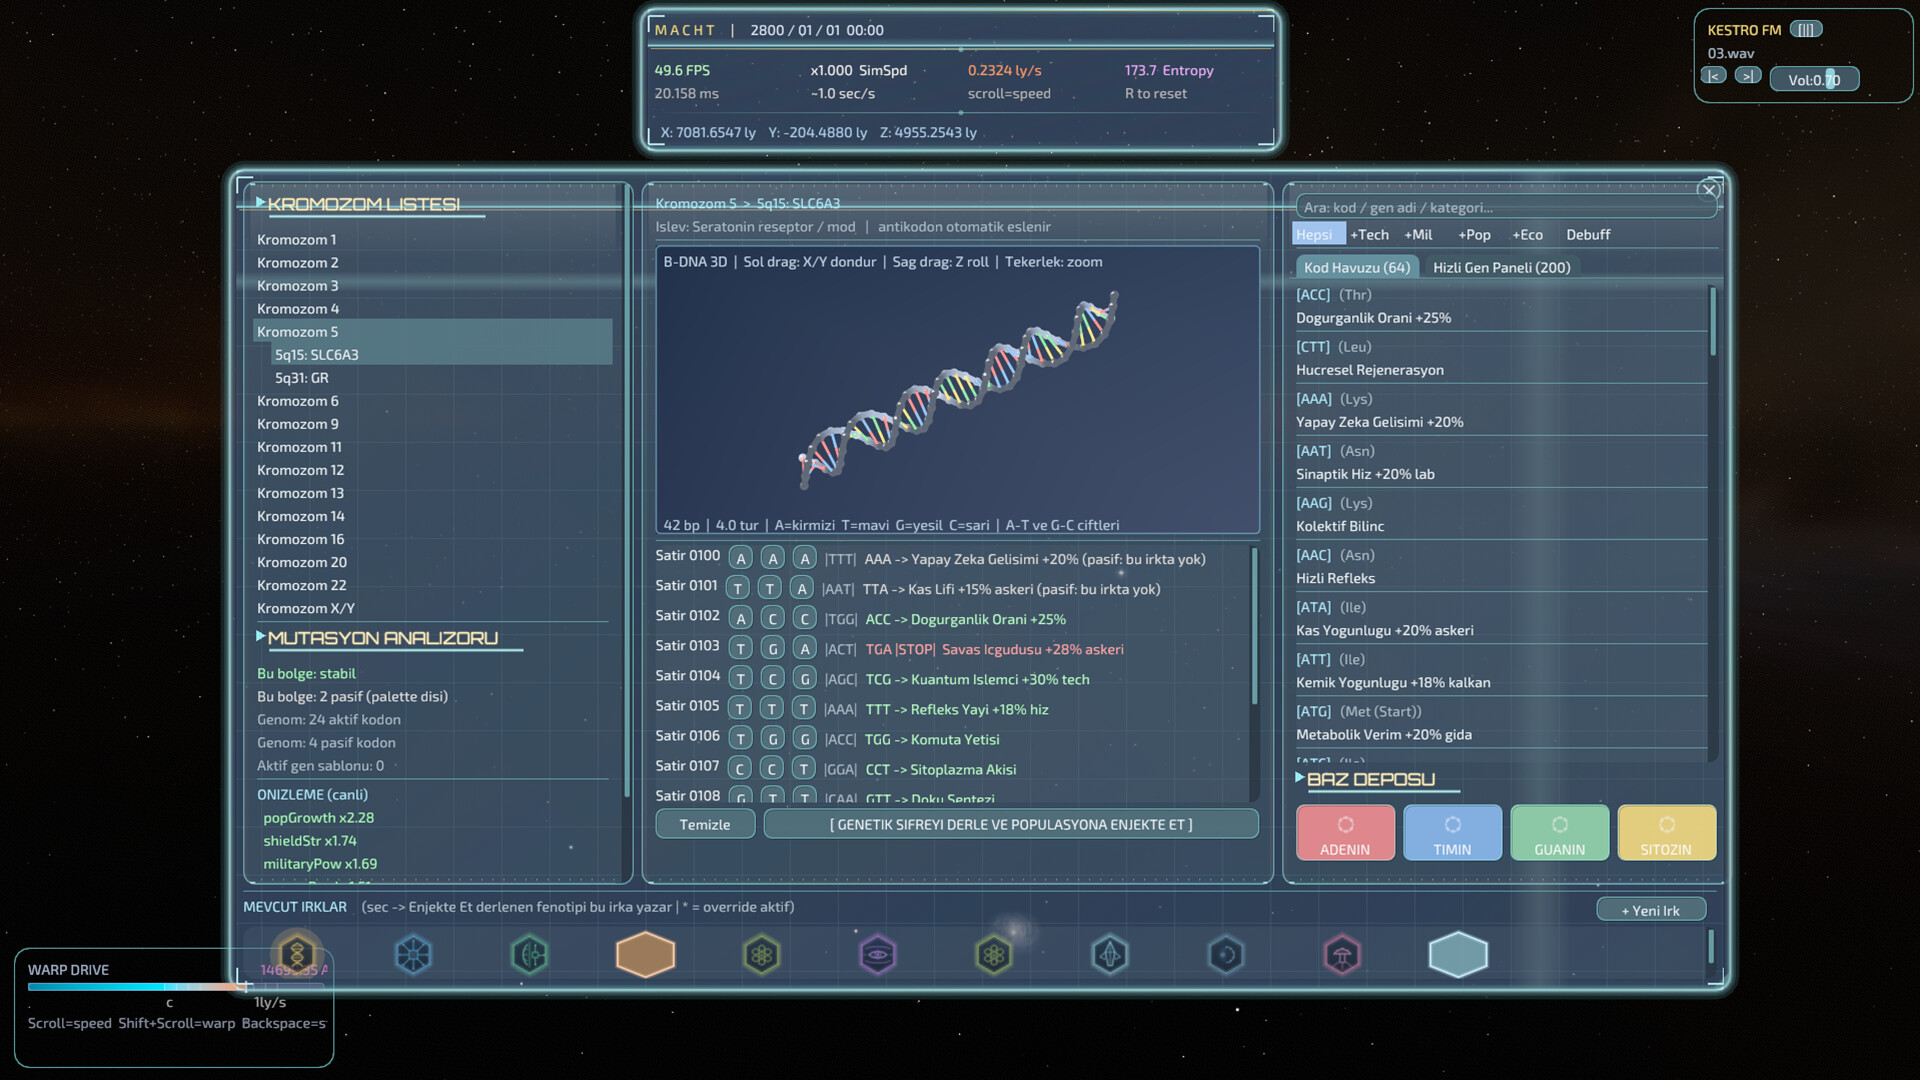Image resolution: width=1920 pixels, height=1080 pixels.
Task: Click the A base in Satir 0101
Action: tap(802, 589)
